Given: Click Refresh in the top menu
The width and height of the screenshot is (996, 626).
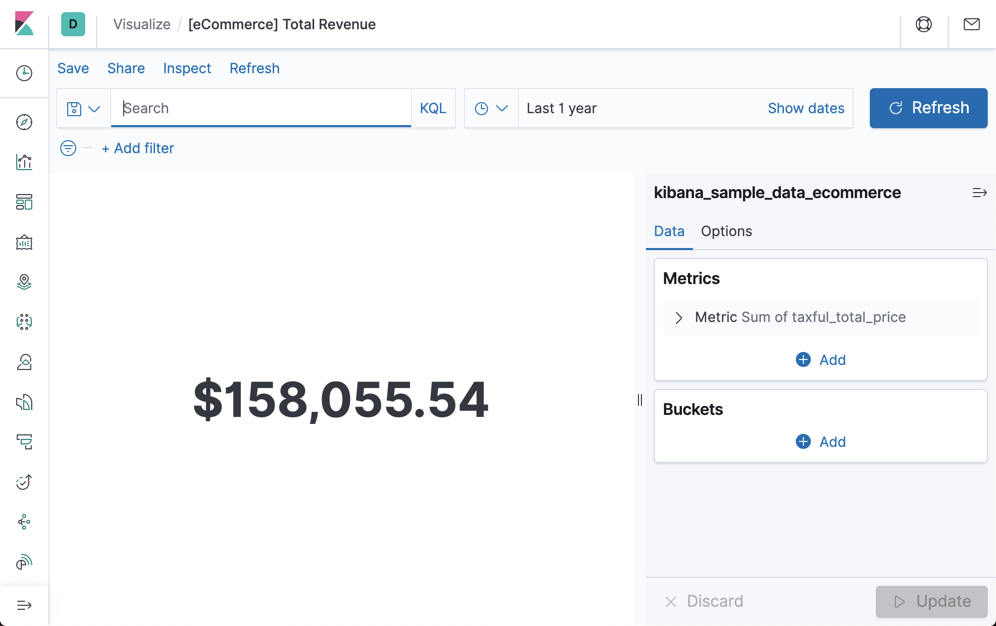Looking at the screenshot, I should tap(254, 68).
